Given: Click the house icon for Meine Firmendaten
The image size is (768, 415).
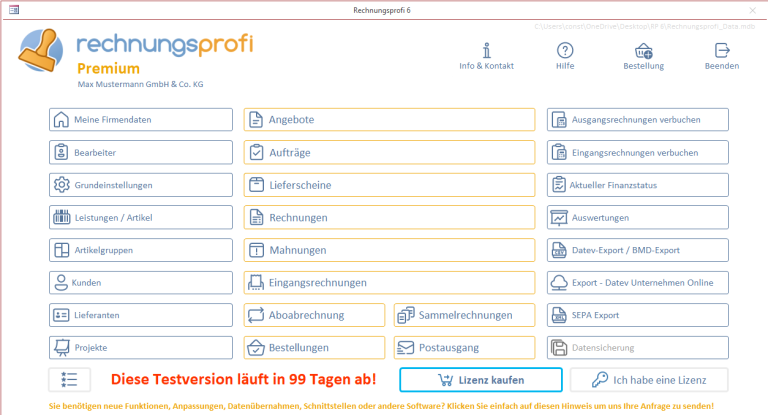Looking at the screenshot, I should click(x=61, y=120).
